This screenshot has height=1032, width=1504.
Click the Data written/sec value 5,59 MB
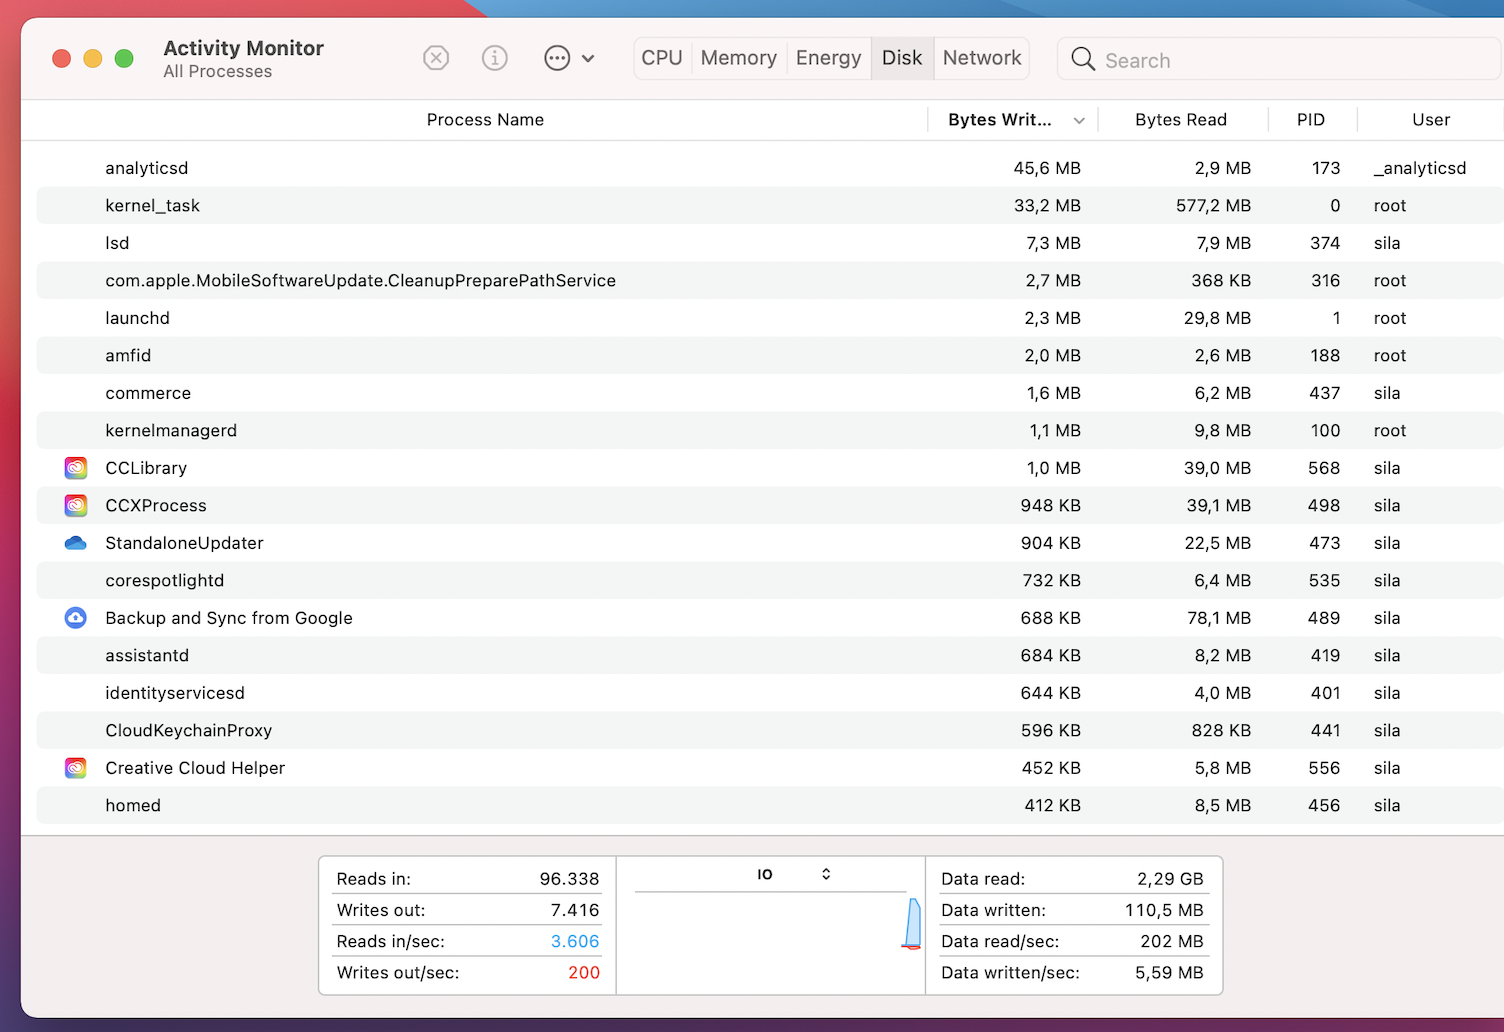tap(1169, 972)
